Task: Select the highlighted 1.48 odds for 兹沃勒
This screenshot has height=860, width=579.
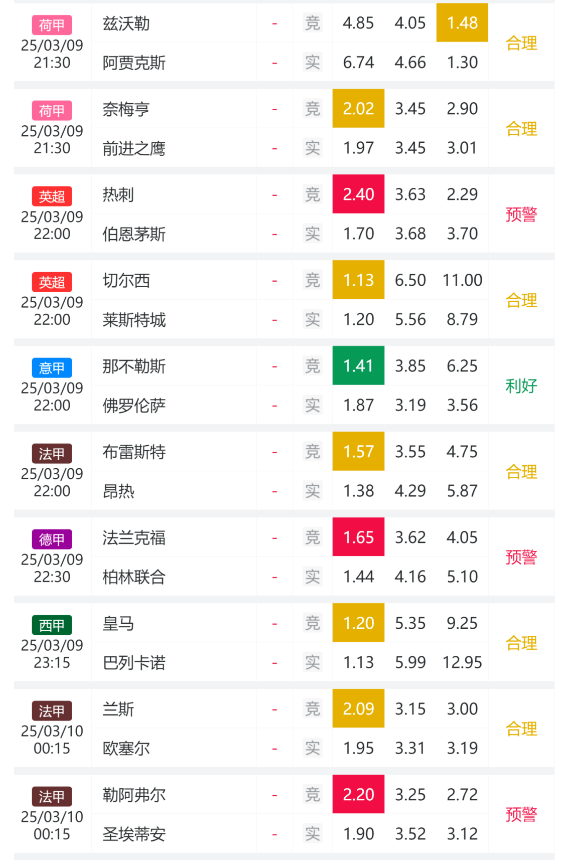Action: click(462, 23)
